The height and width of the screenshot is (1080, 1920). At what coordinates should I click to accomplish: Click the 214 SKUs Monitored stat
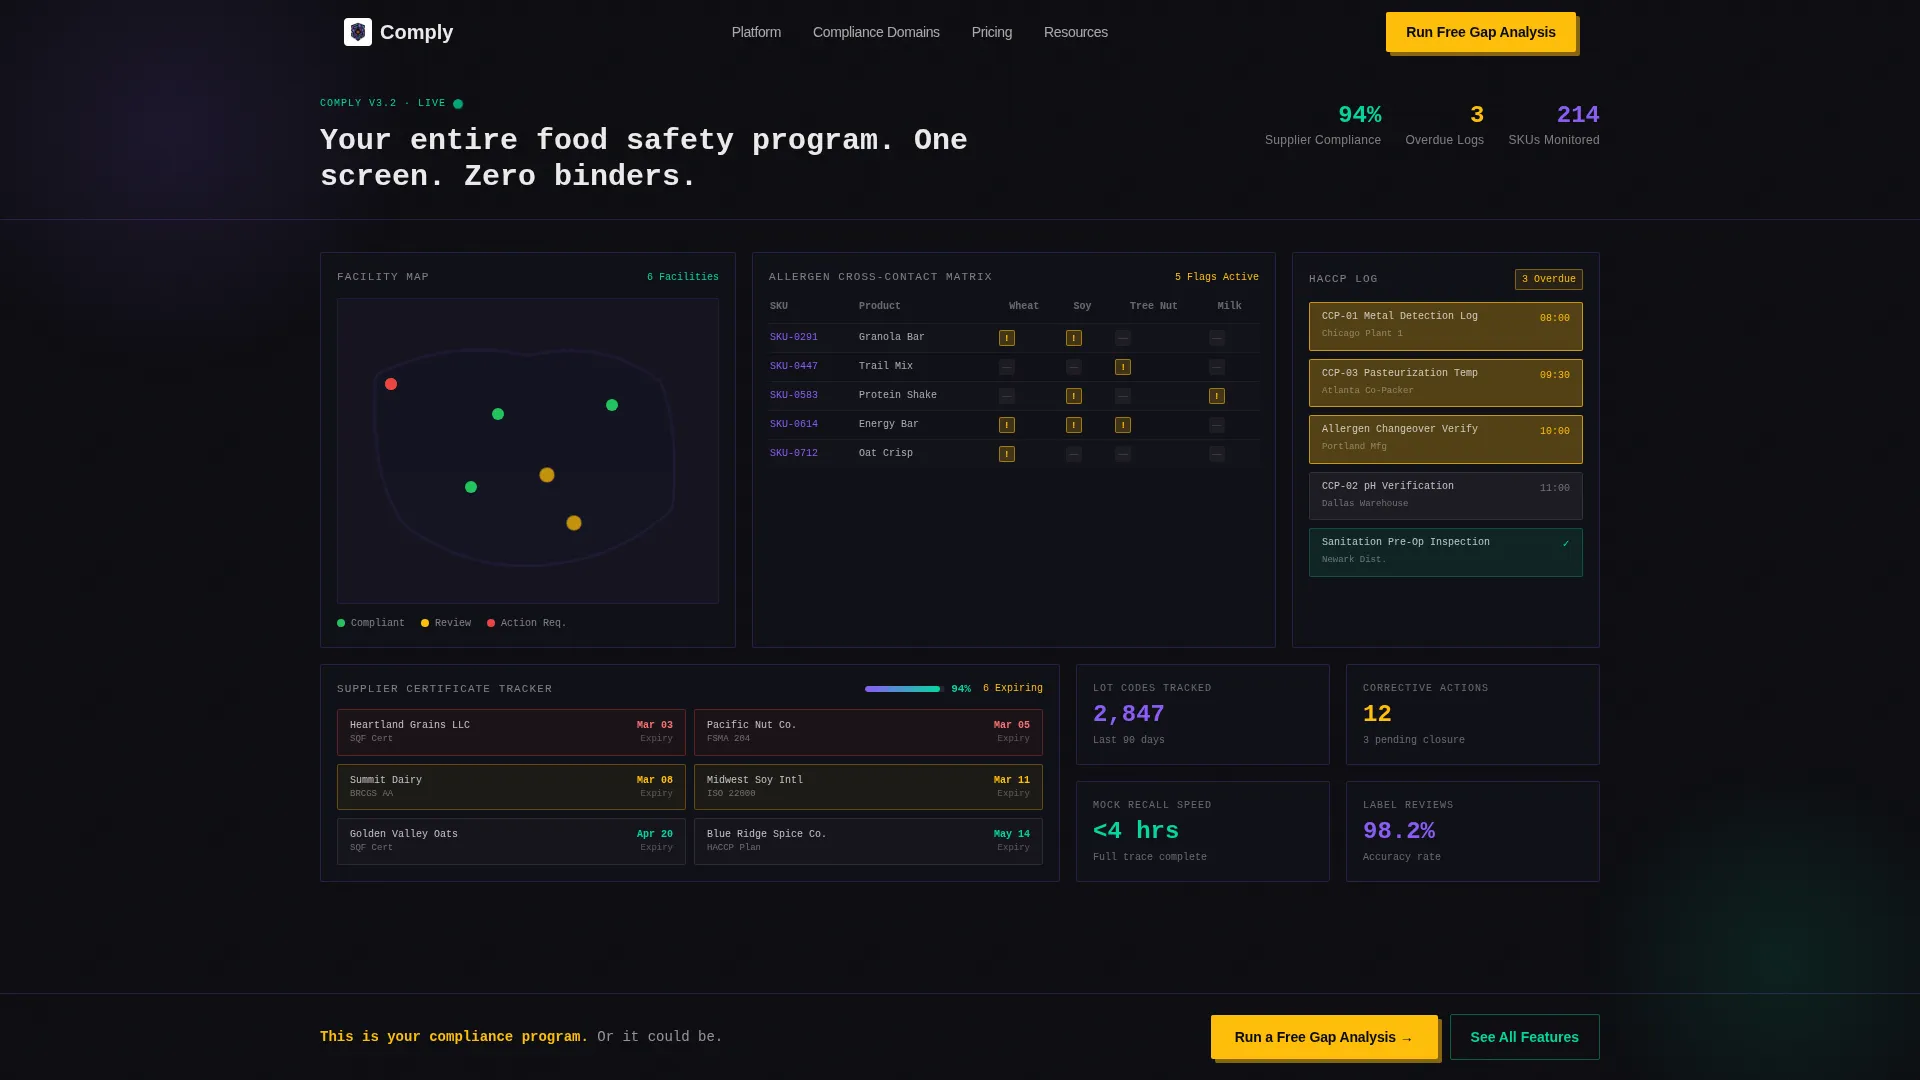coord(1554,125)
